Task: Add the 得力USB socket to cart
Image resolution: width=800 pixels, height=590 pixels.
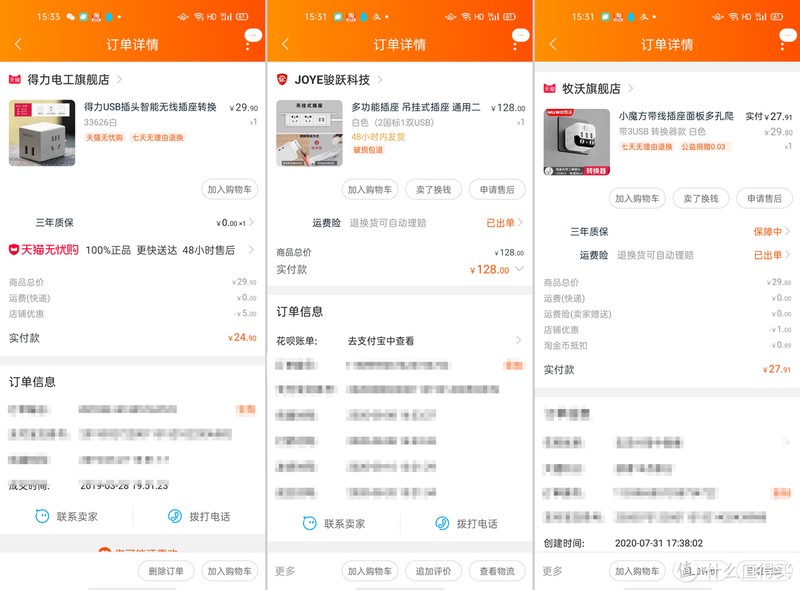Action: coord(230,189)
